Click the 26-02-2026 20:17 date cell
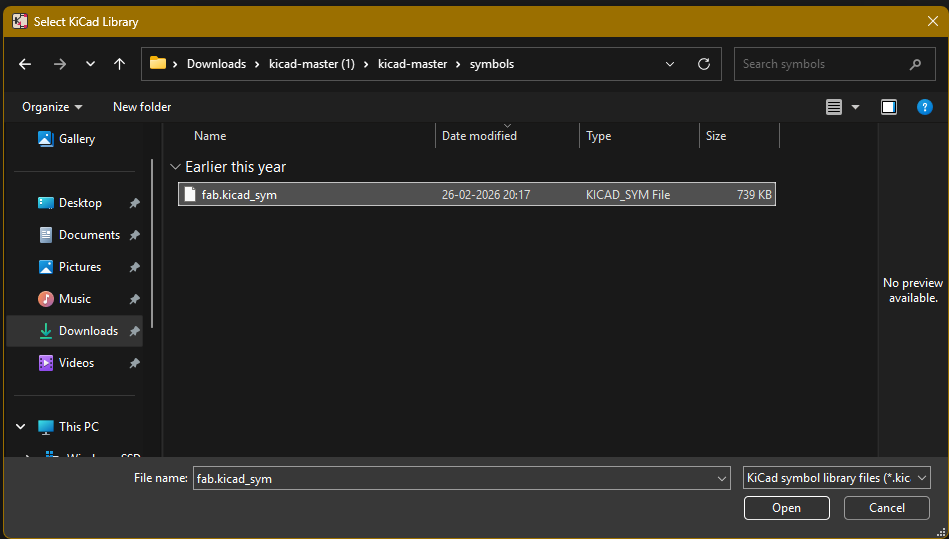The height and width of the screenshot is (539, 949). coord(486,195)
